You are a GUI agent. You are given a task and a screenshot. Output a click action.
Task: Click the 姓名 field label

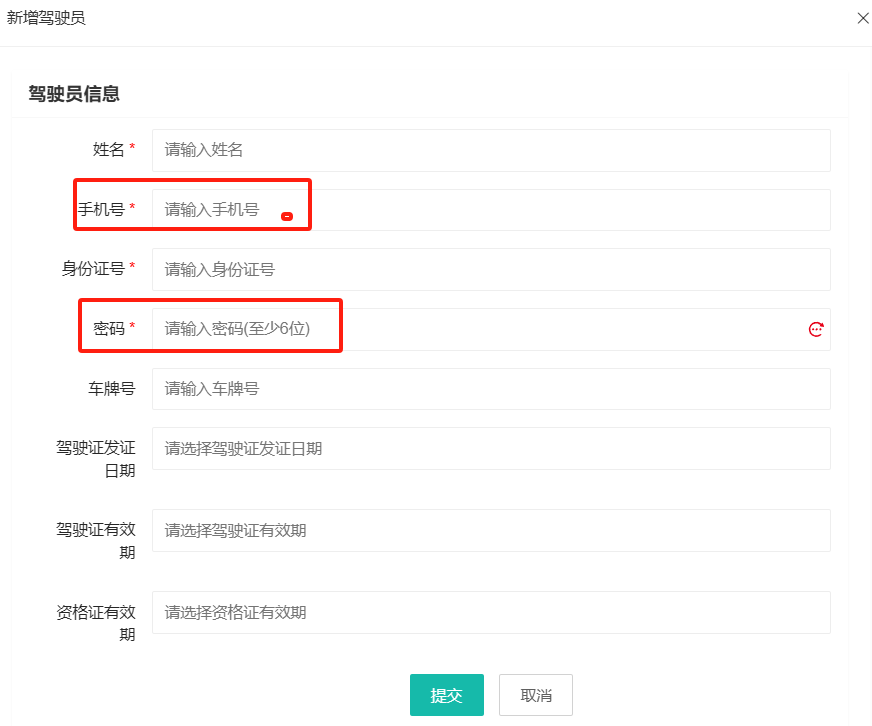108,150
